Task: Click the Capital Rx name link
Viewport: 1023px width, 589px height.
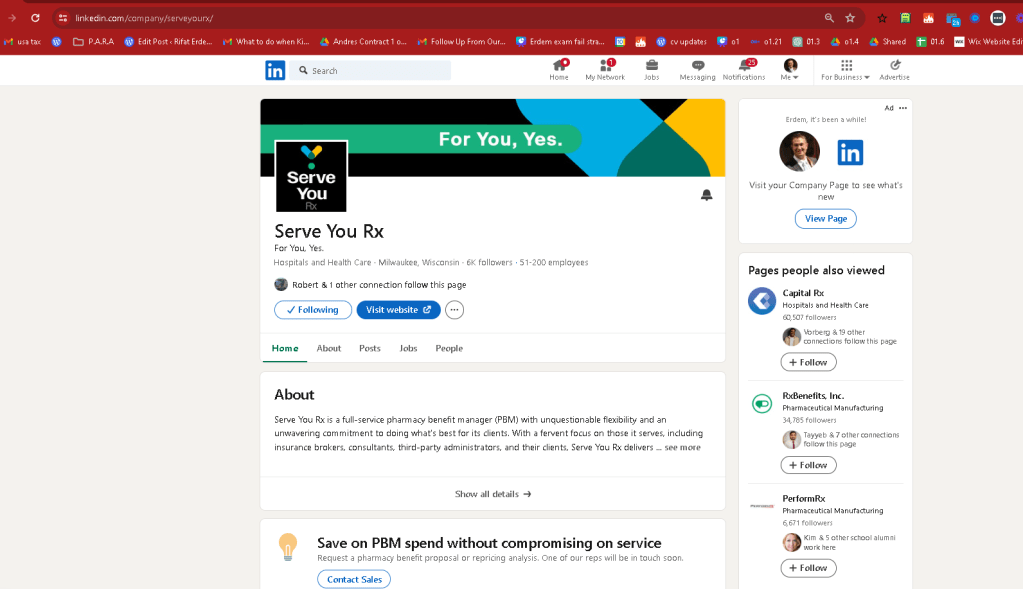Action: click(x=803, y=293)
